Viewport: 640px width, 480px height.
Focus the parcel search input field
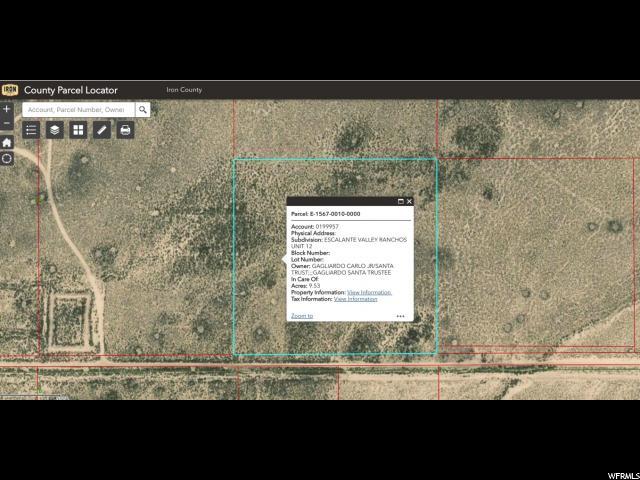point(78,109)
